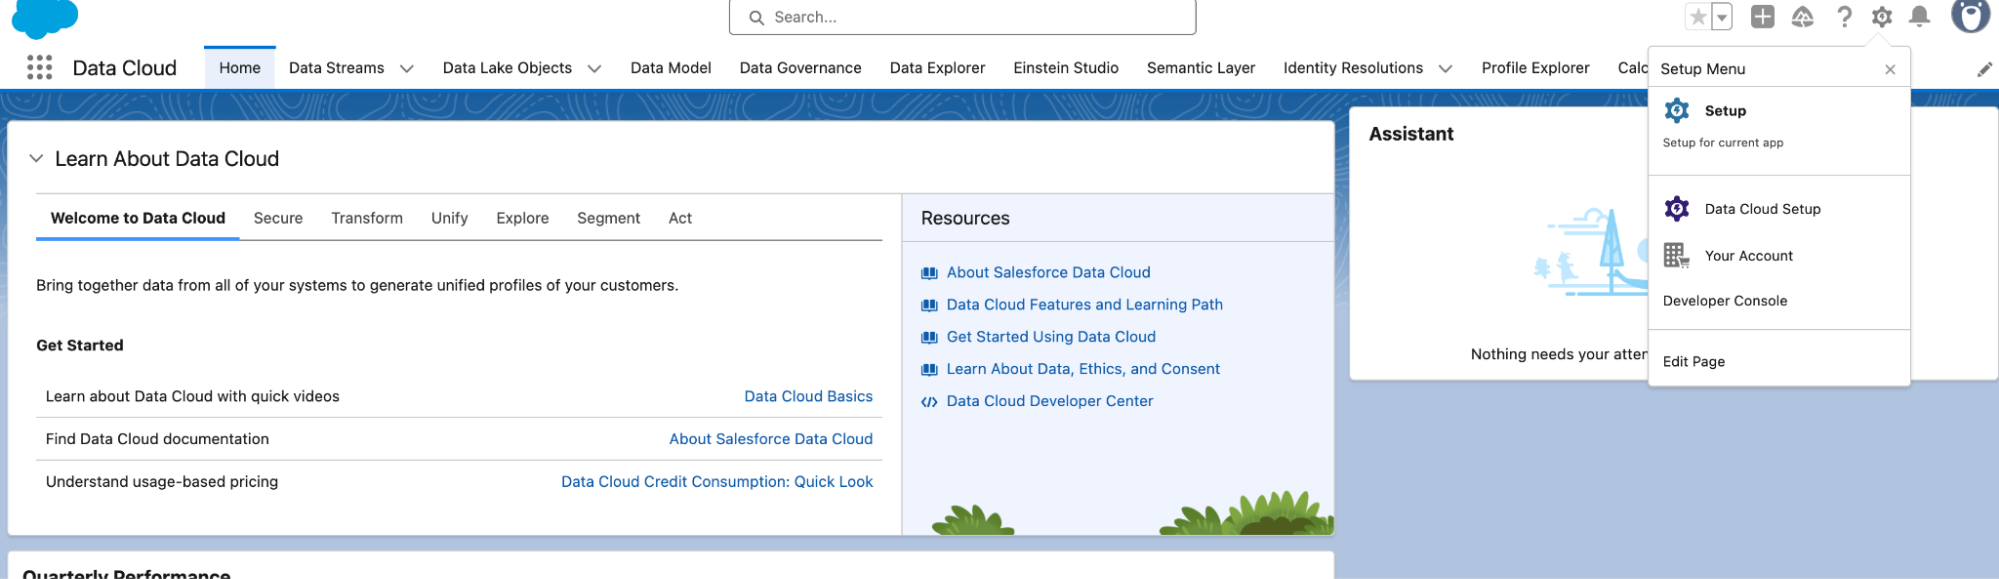Open Global Actions plus icon
Viewport: 1999px width, 579px height.
(x=1763, y=17)
